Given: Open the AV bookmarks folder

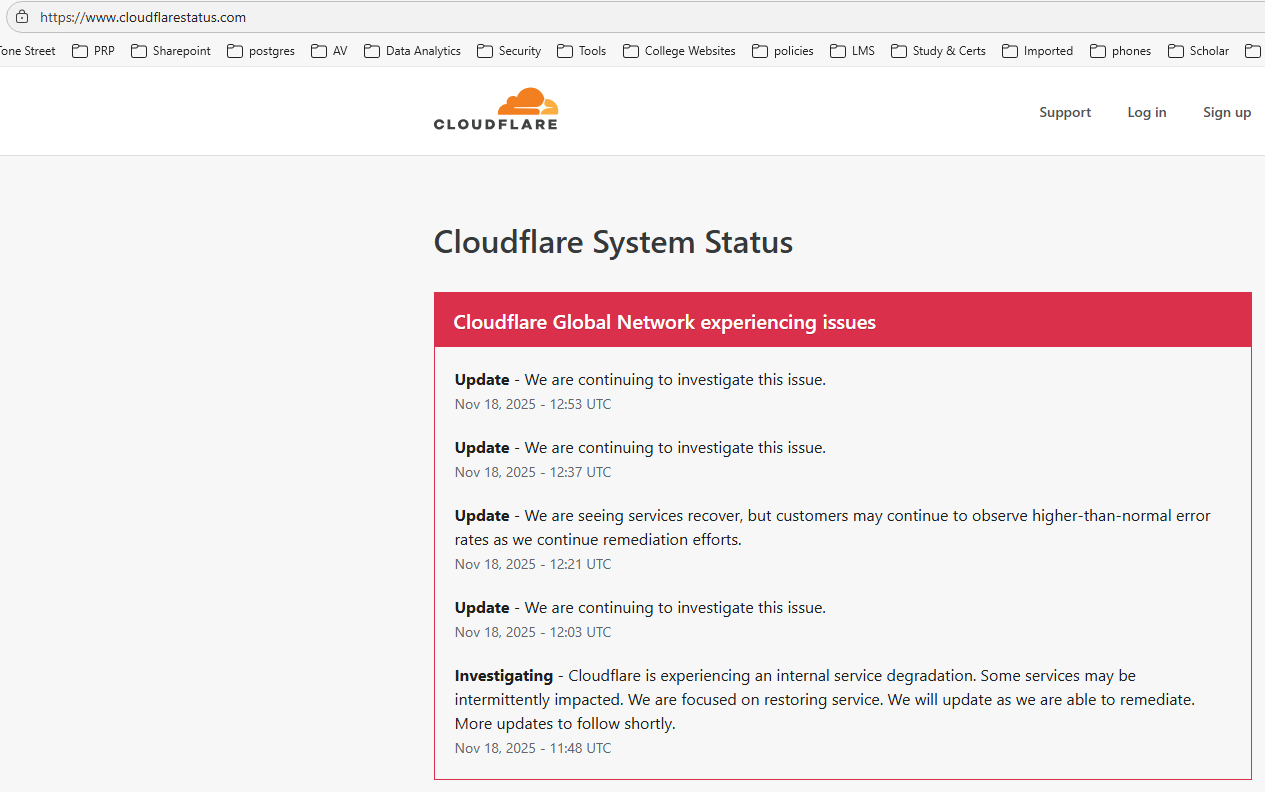Looking at the screenshot, I should pos(329,51).
